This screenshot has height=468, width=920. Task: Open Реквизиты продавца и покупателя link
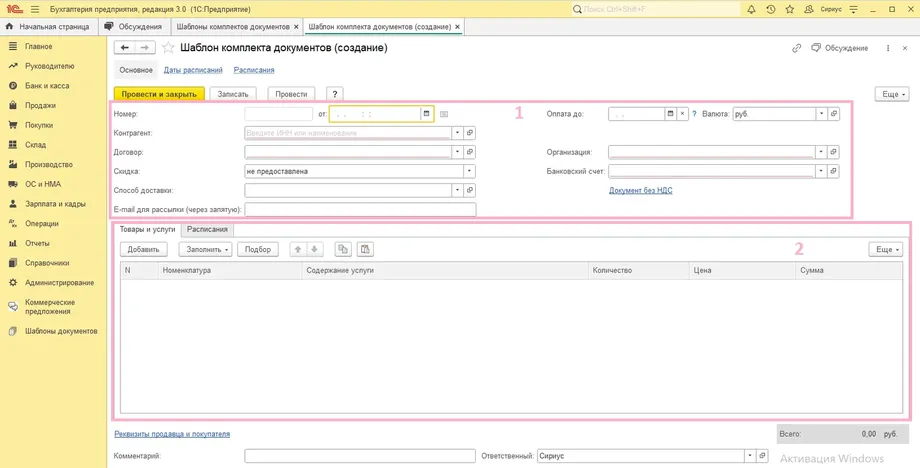pyautogui.click(x=172, y=434)
